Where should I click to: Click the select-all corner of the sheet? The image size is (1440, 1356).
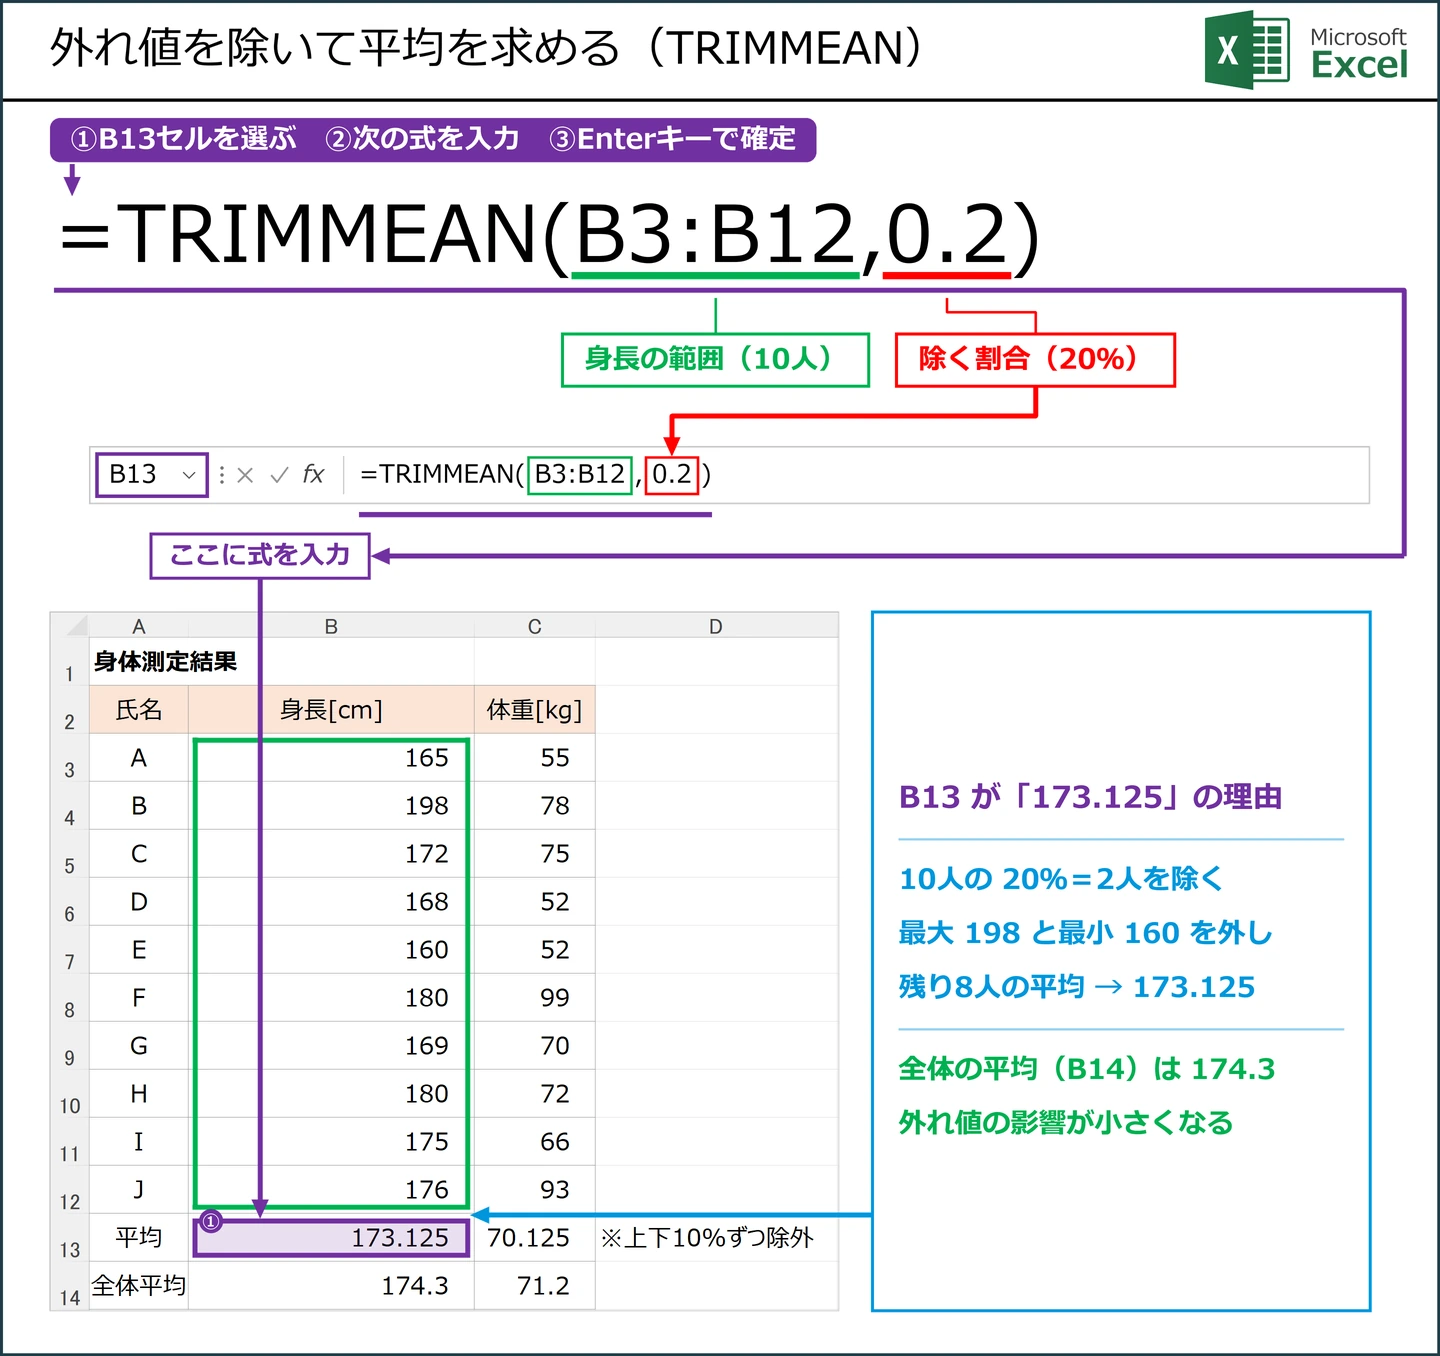coord(70,626)
